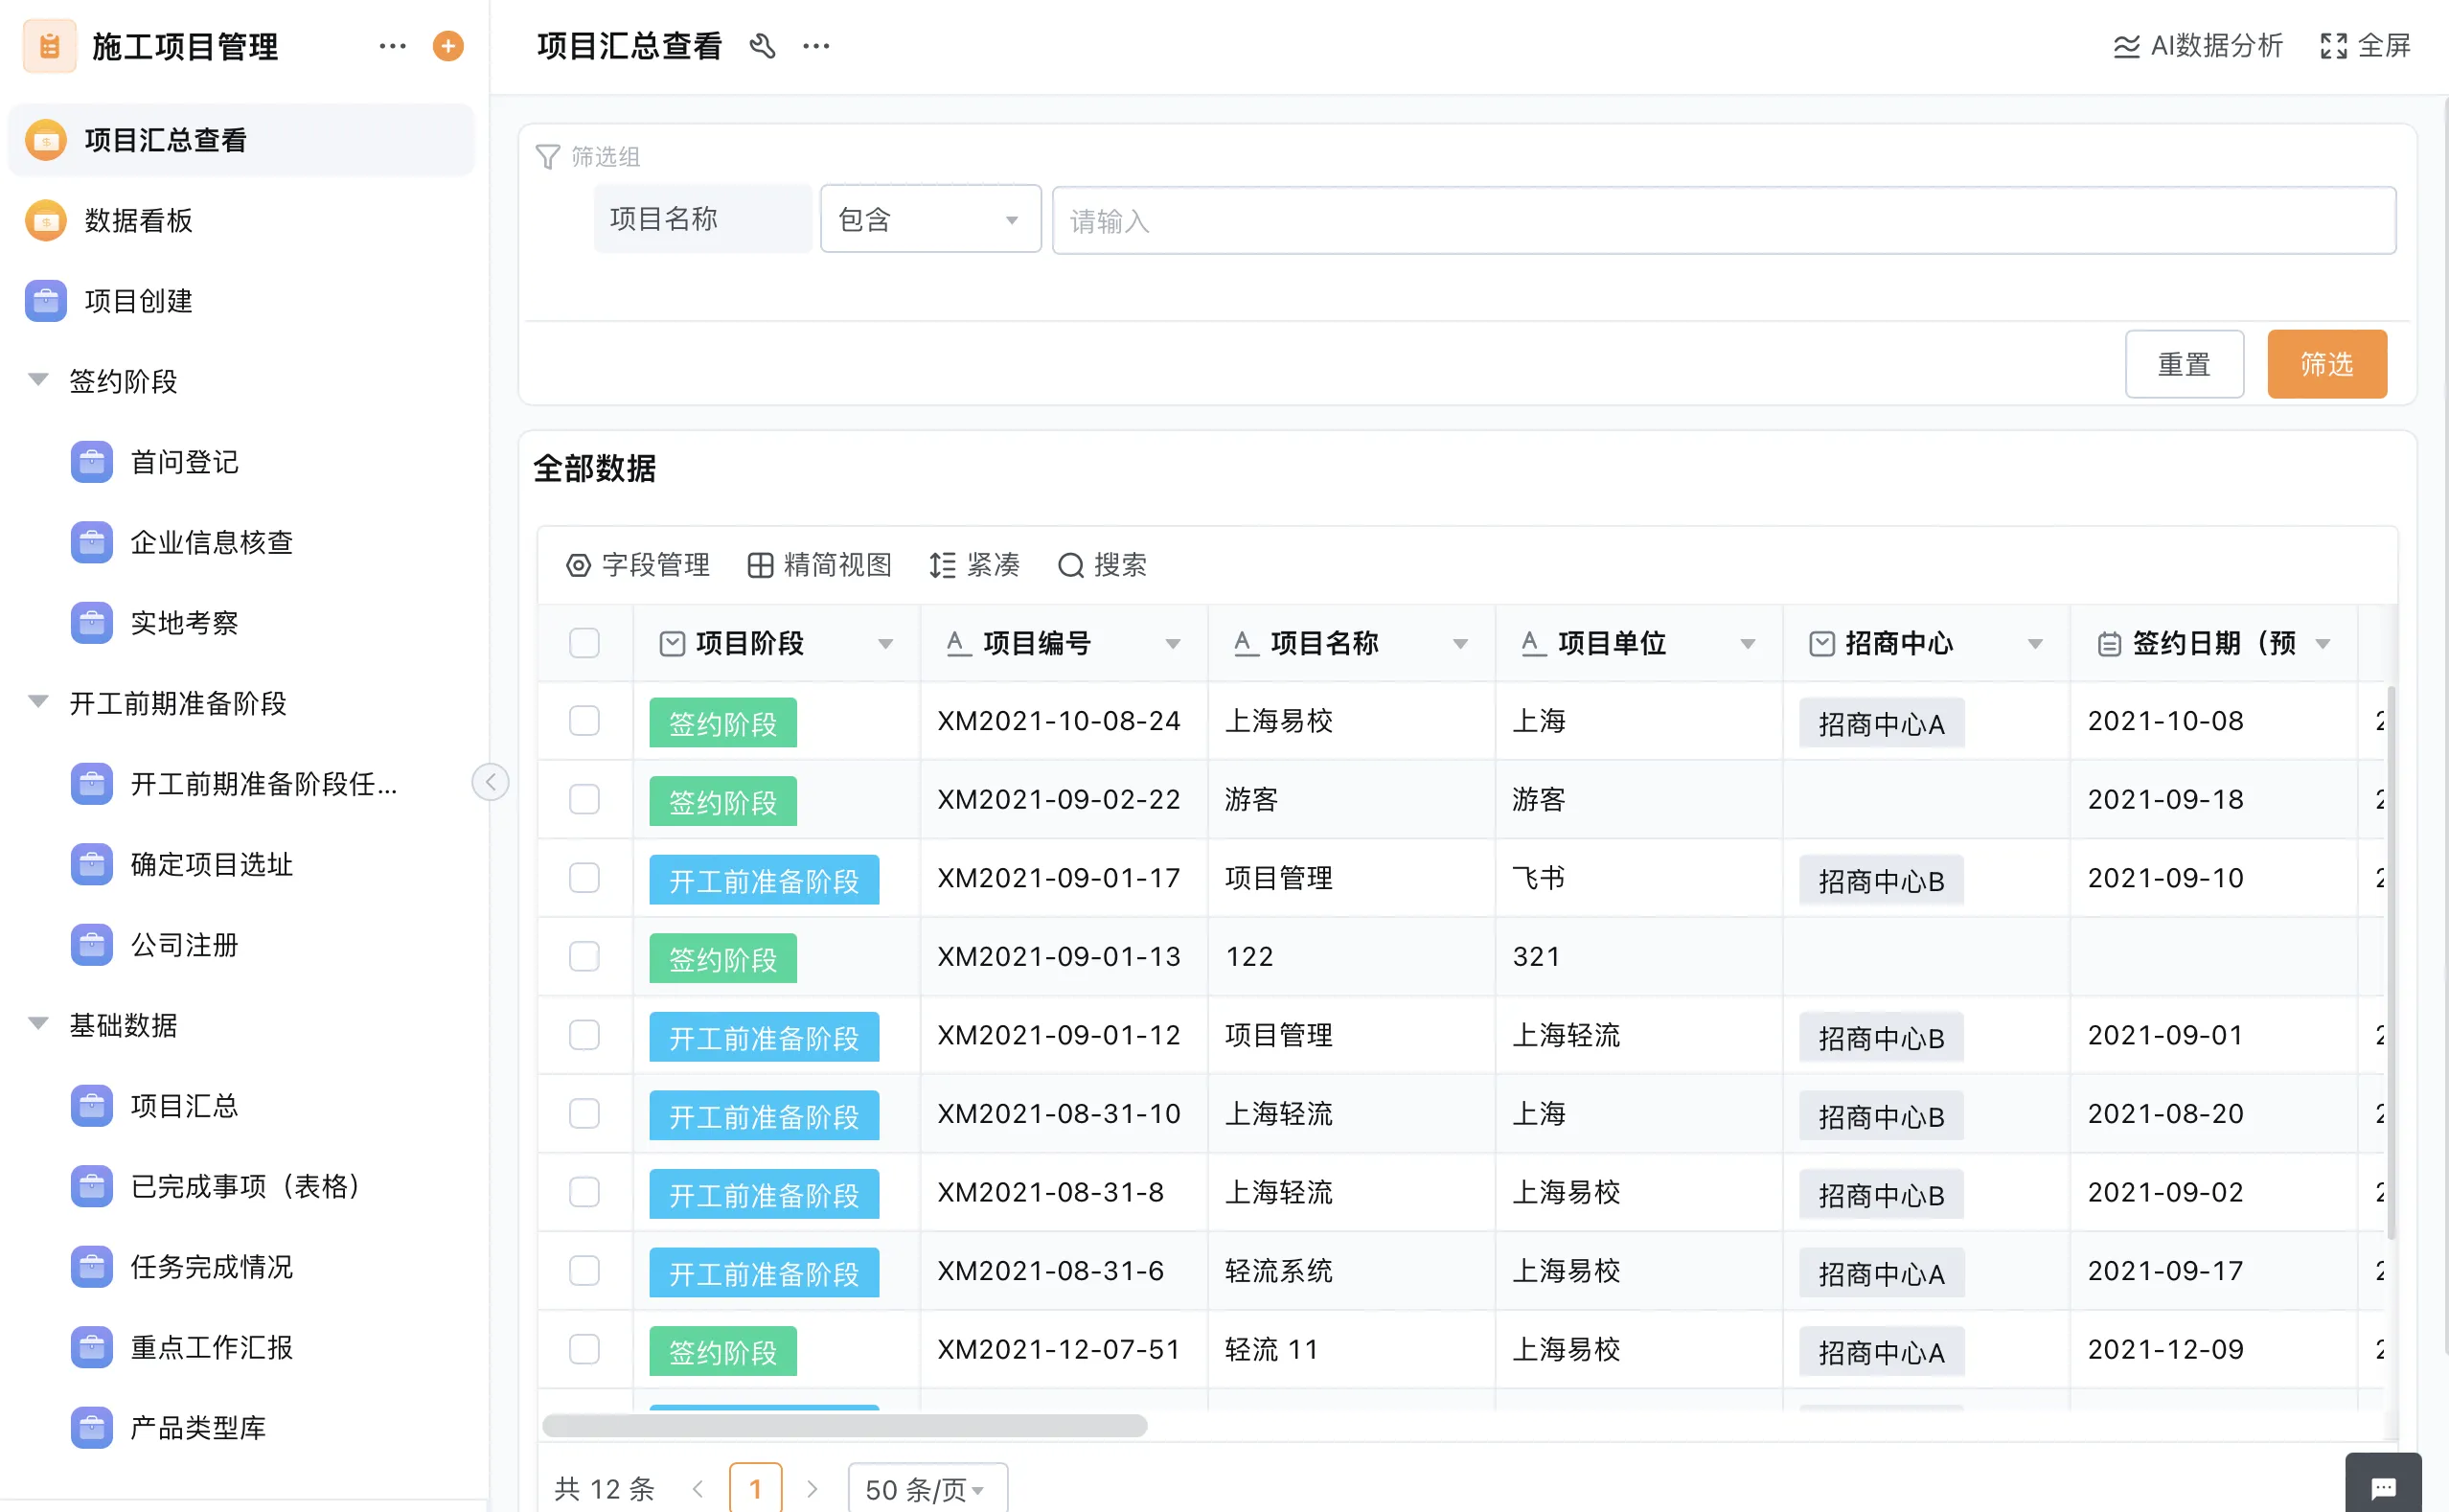Screen dimensions: 2449x1512
Task: Select all rows with header checkbox
Action: coord(584,643)
